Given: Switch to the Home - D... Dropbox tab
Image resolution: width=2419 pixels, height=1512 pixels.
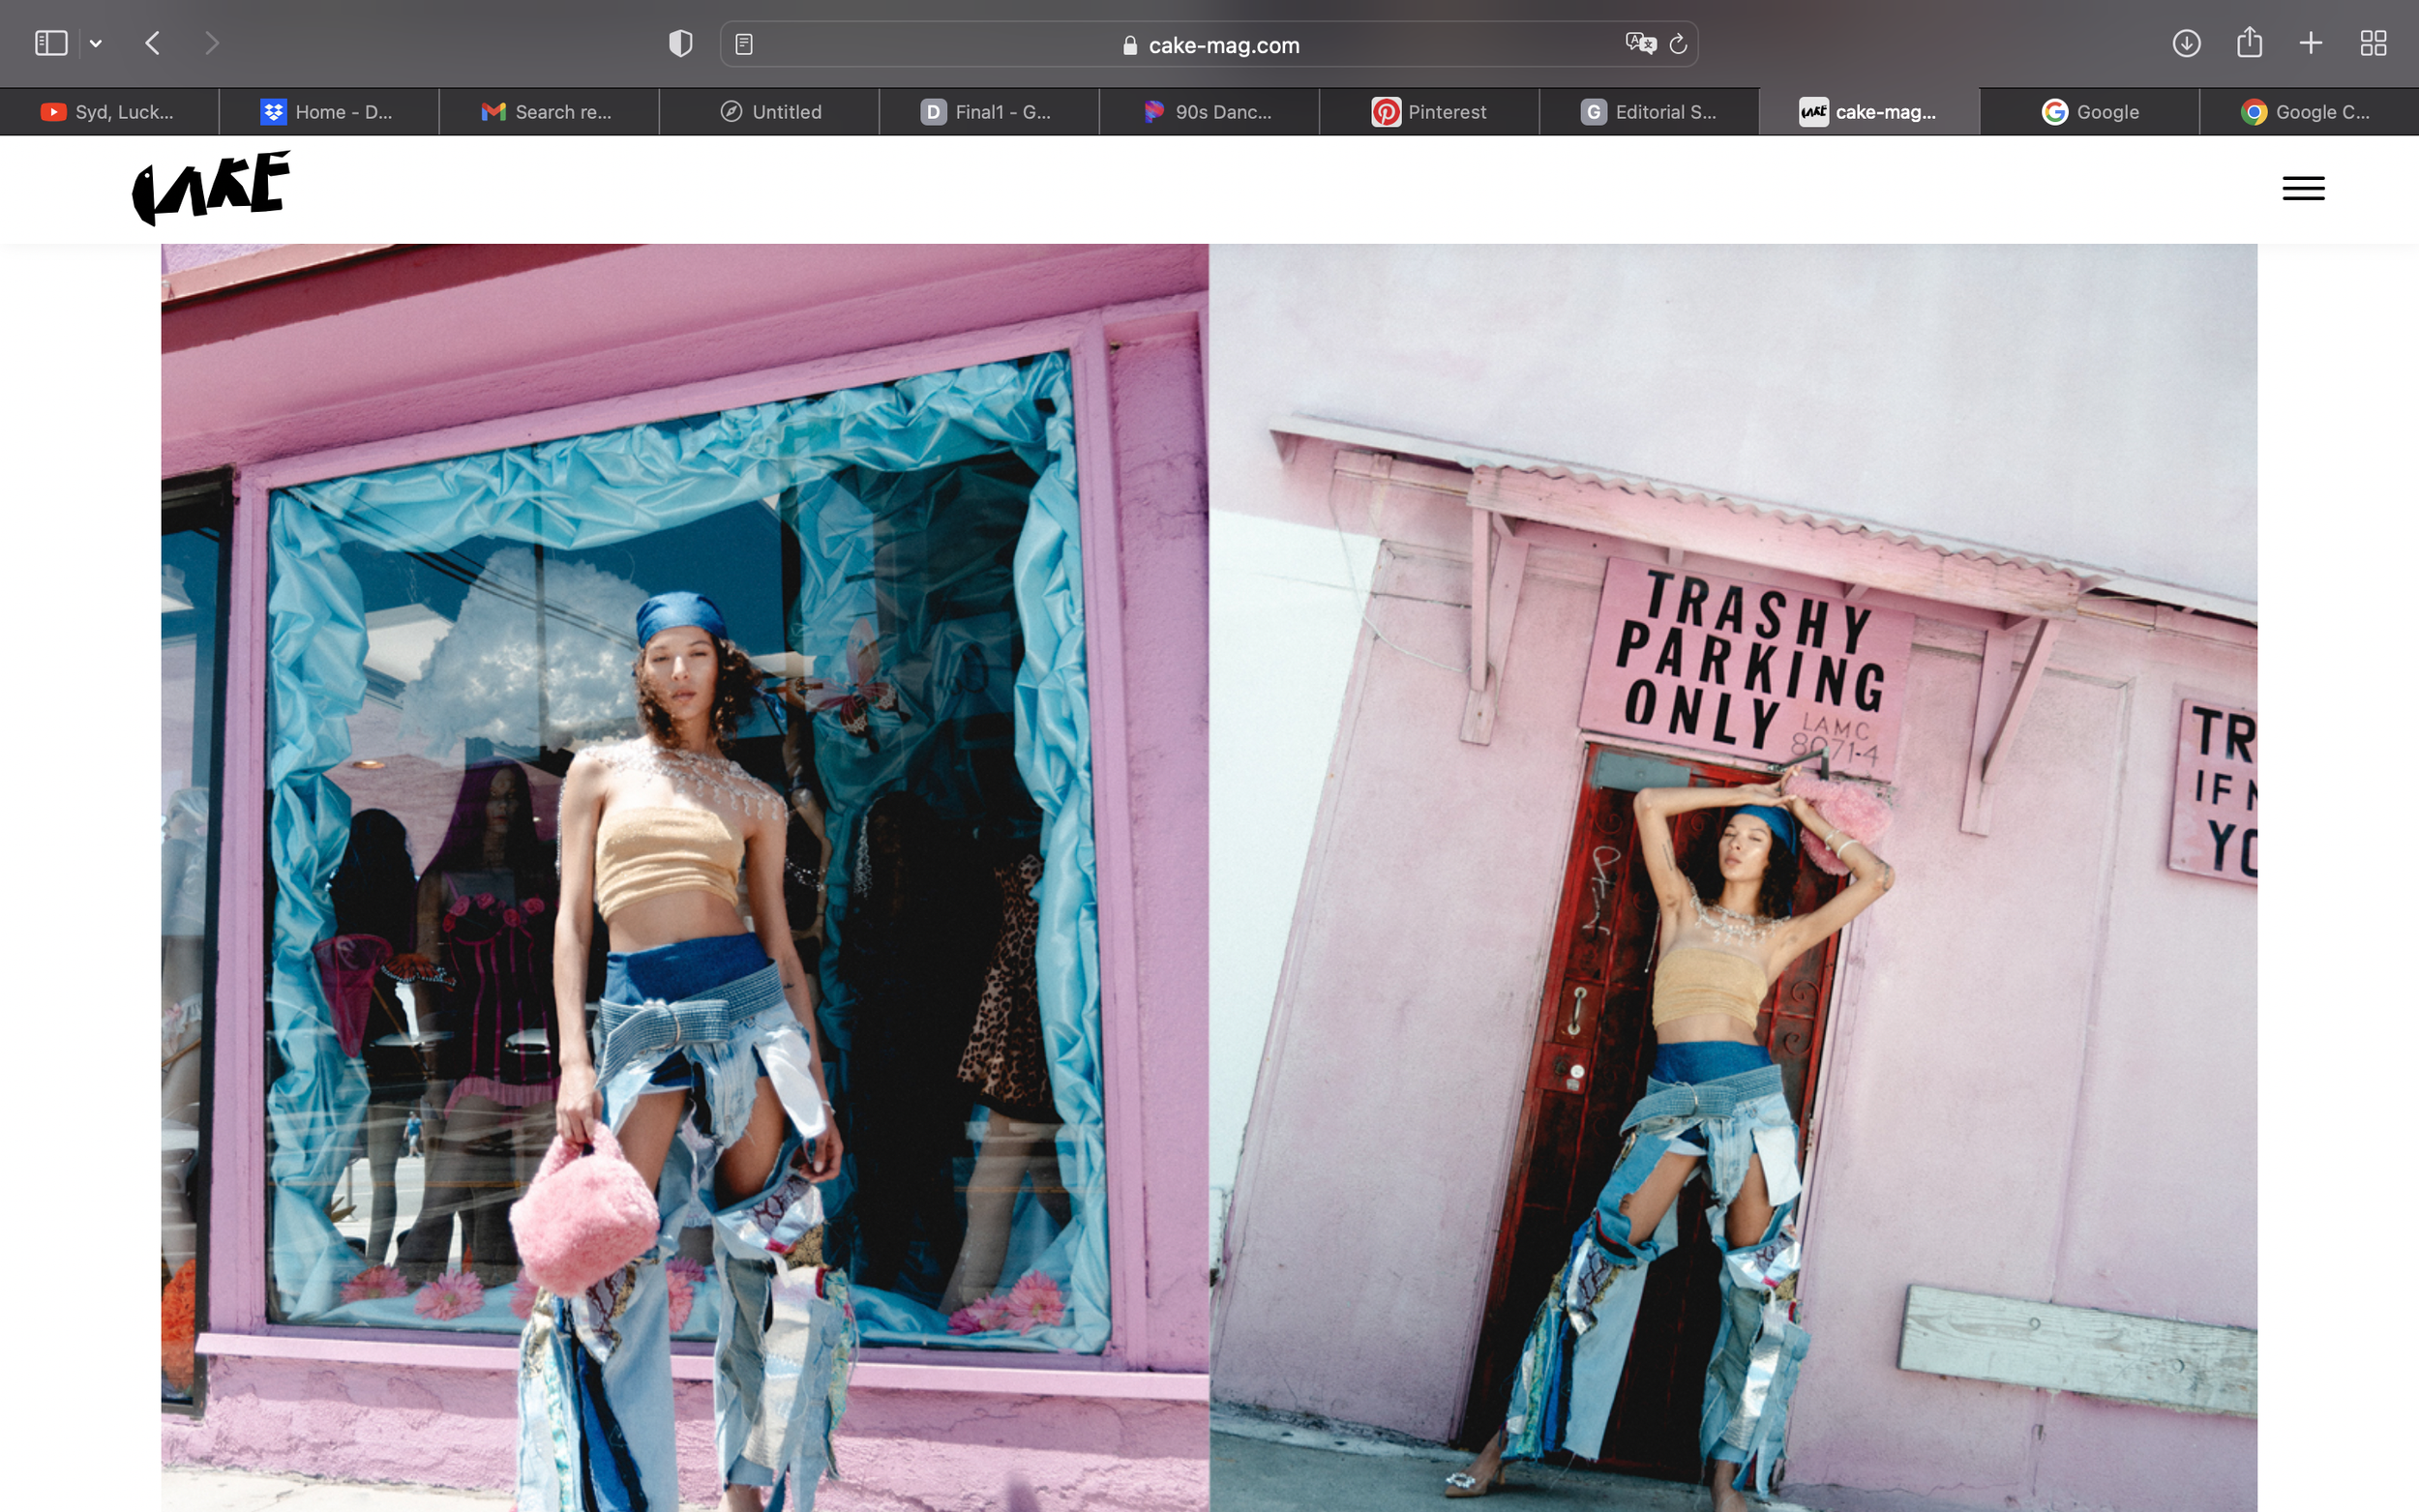Looking at the screenshot, I should (x=329, y=112).
